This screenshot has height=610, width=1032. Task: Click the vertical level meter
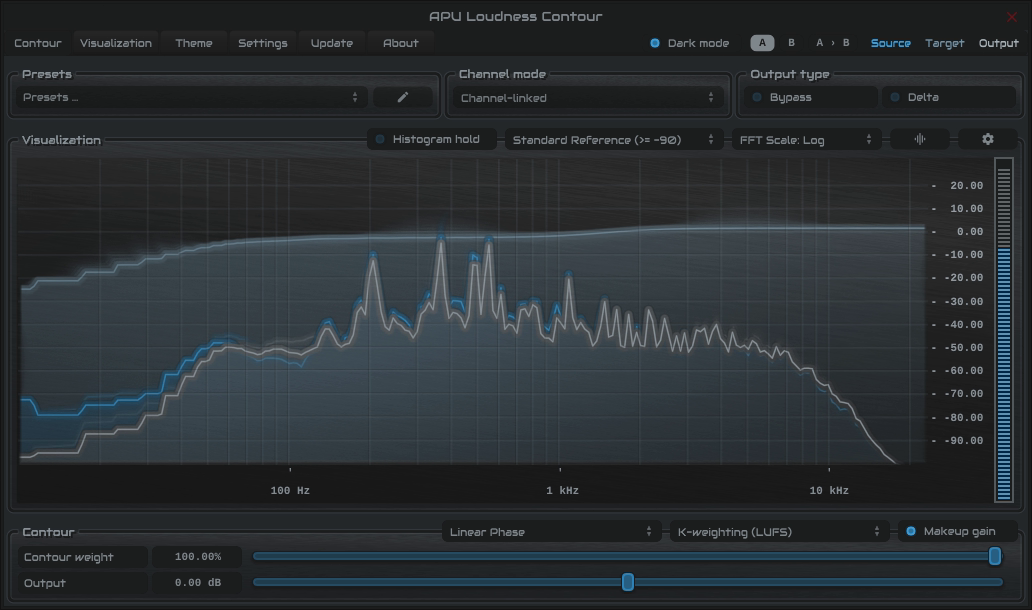(1004, 330)
